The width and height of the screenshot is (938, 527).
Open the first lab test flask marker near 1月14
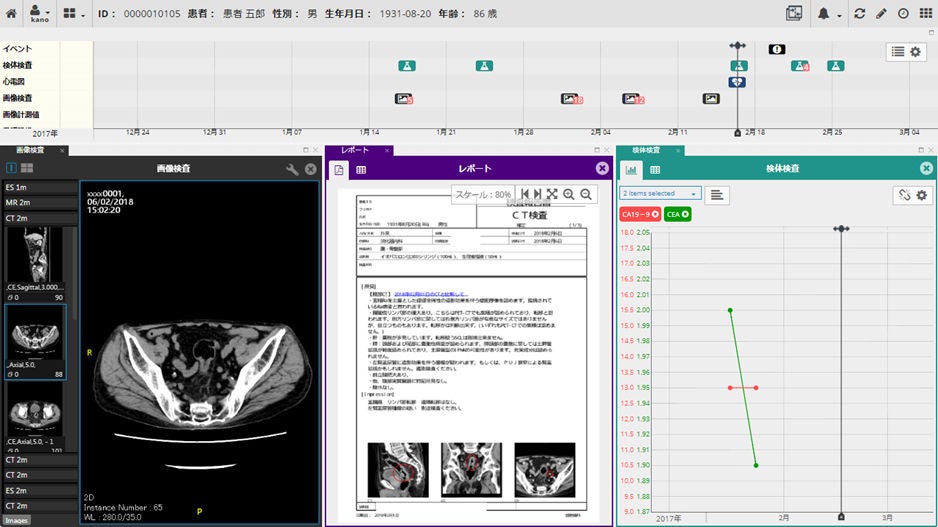[x=407, y=66]
